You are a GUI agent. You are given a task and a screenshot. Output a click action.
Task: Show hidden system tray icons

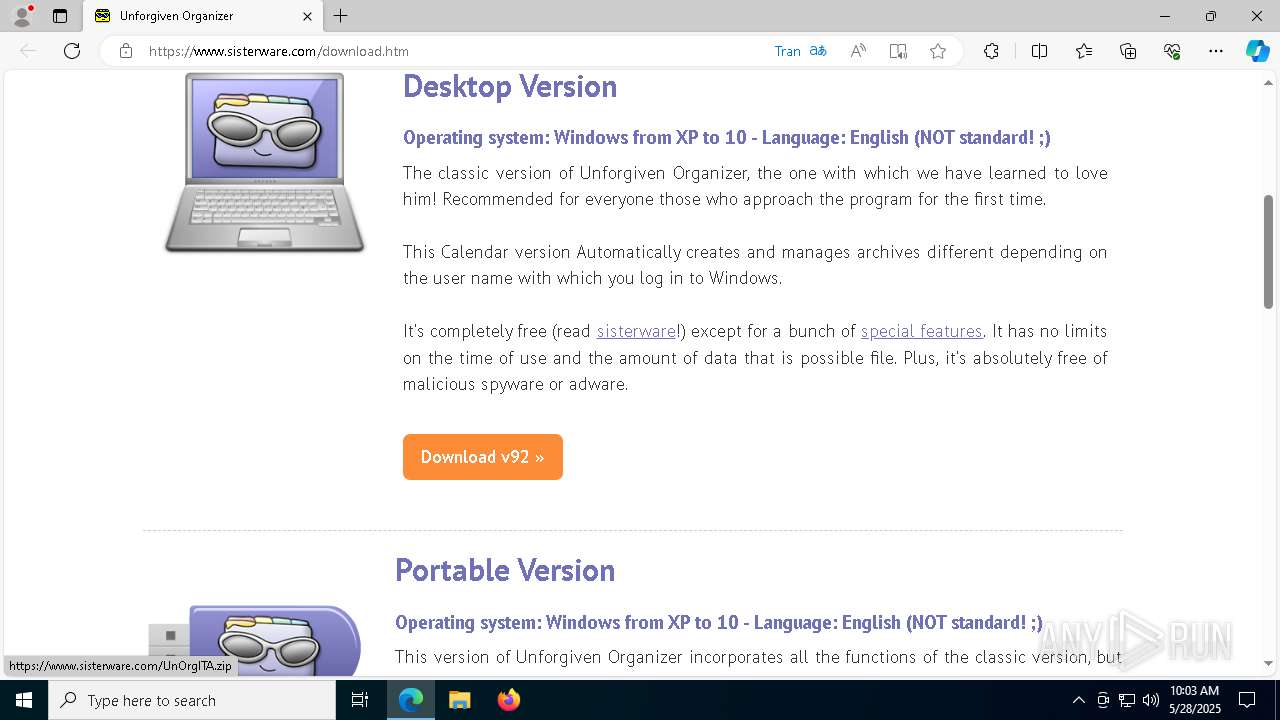coord(1078,700)
